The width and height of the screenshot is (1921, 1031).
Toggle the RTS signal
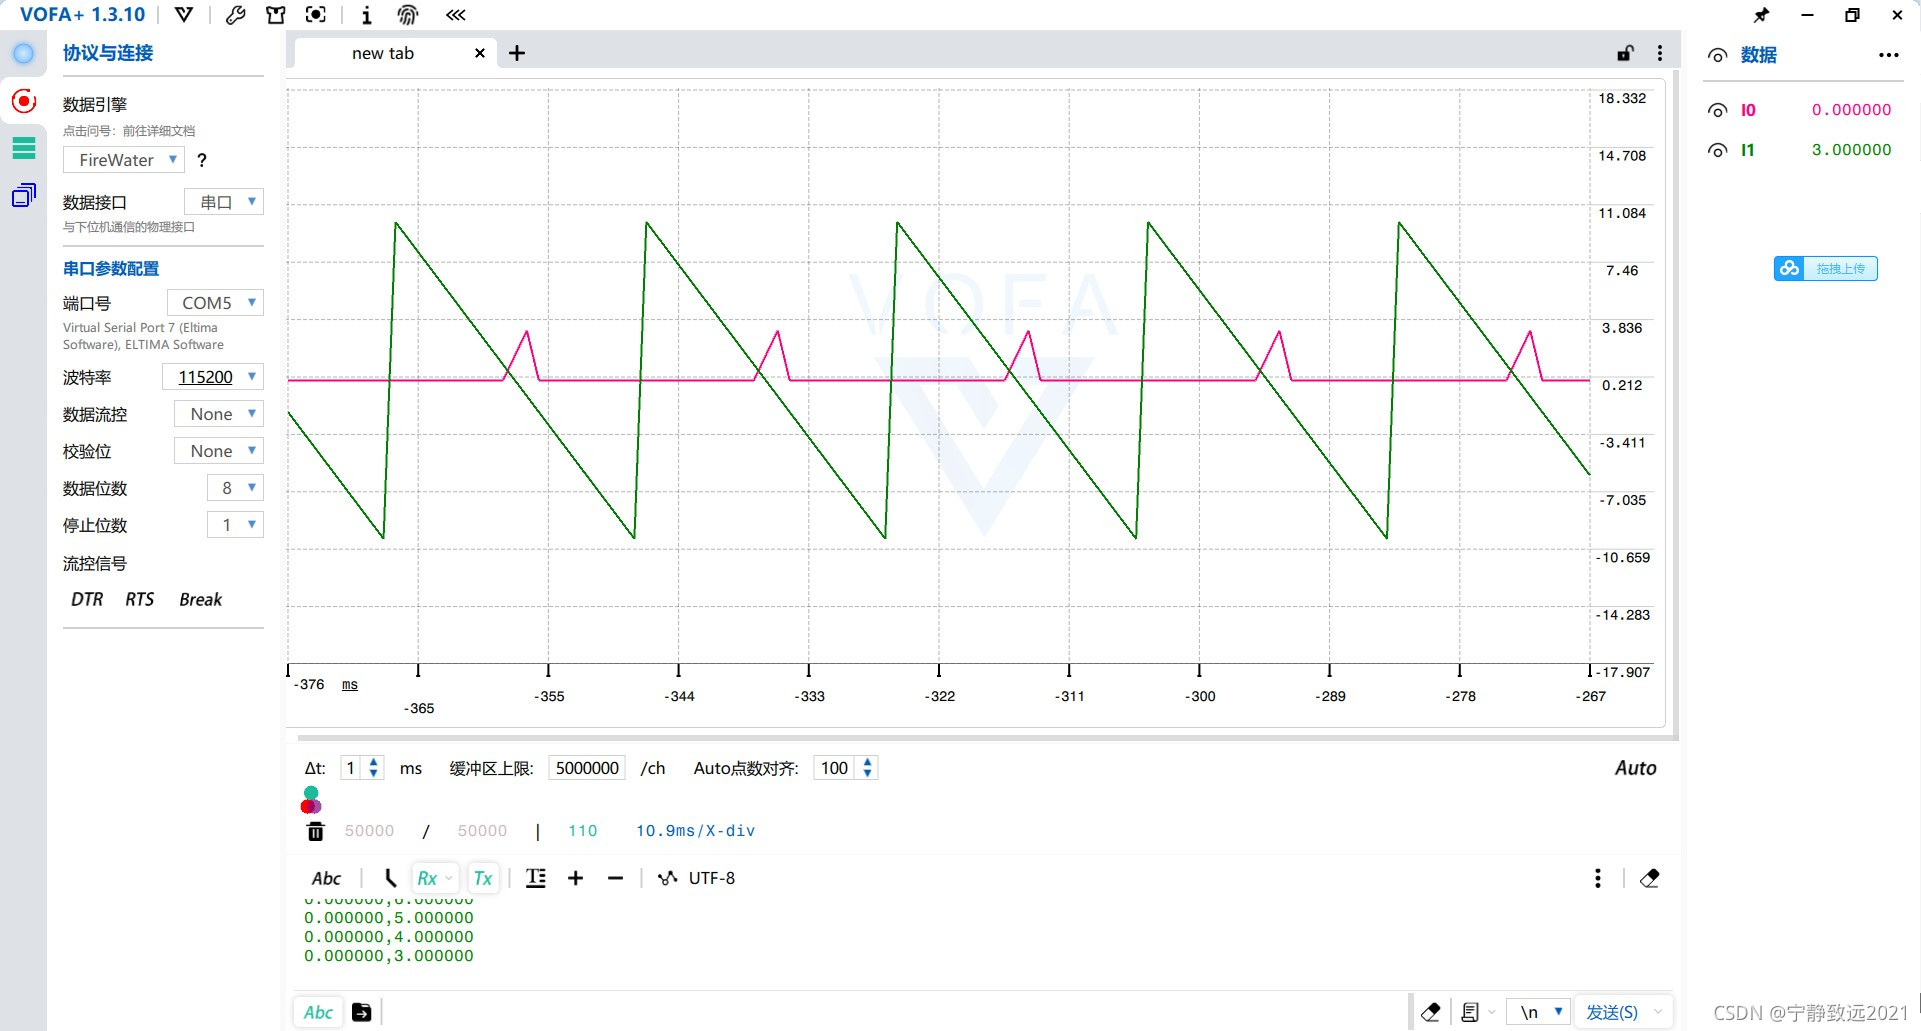[140, 599]
